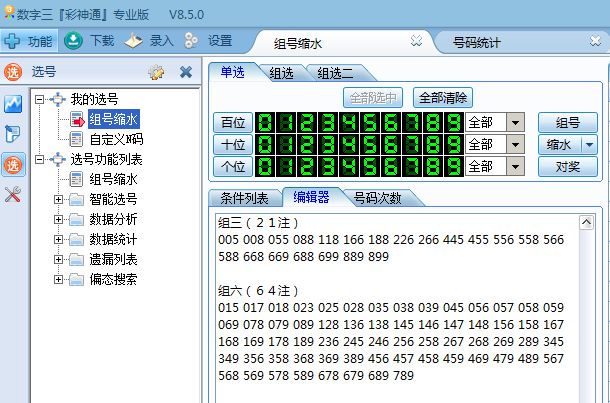Click the wrench tools icon in sidebar
The width and height of the screenshot is (610, 403).
[13, 194]
